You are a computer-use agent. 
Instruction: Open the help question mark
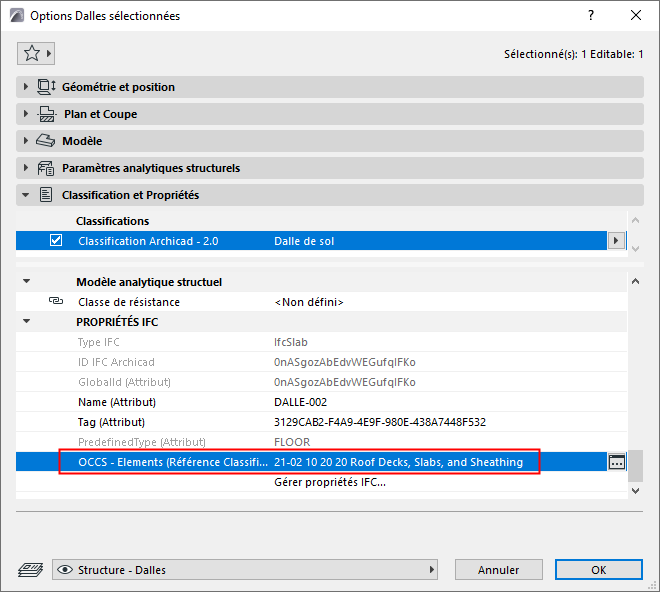coord(591,16)
